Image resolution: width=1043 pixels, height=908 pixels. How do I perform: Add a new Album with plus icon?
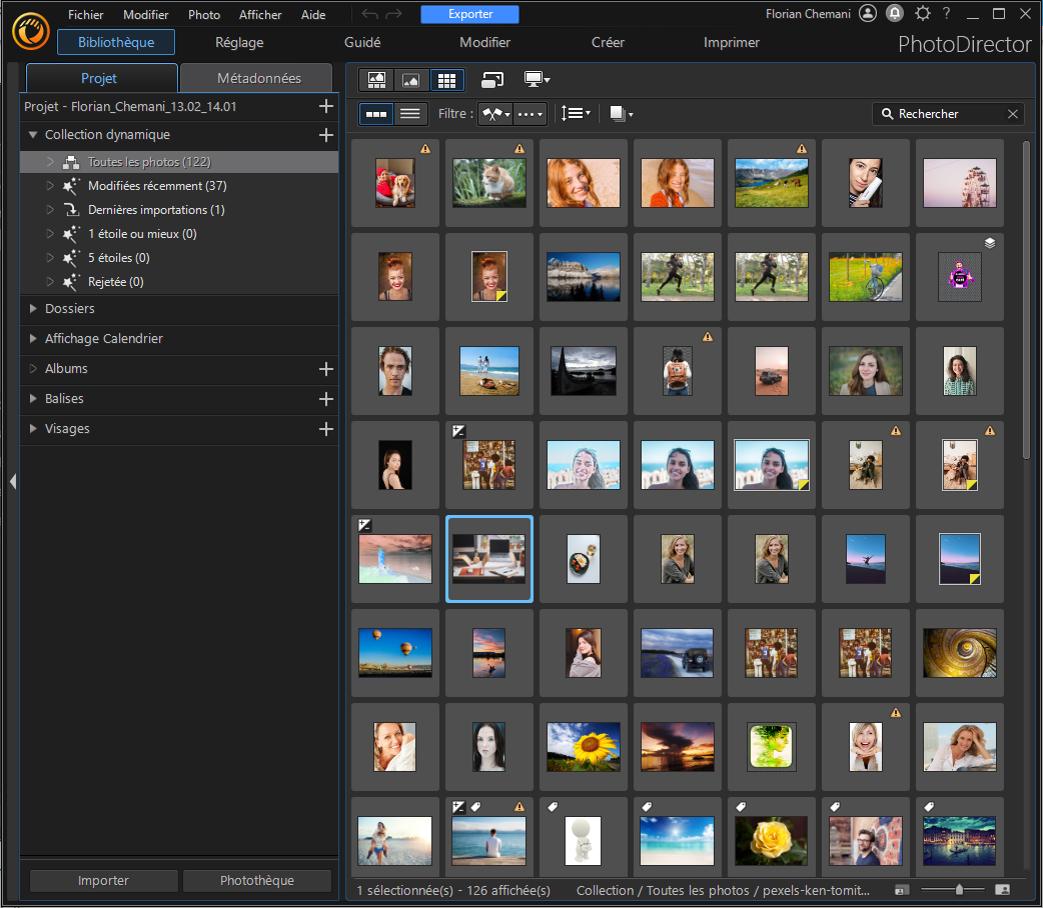(x=325, y=369)
